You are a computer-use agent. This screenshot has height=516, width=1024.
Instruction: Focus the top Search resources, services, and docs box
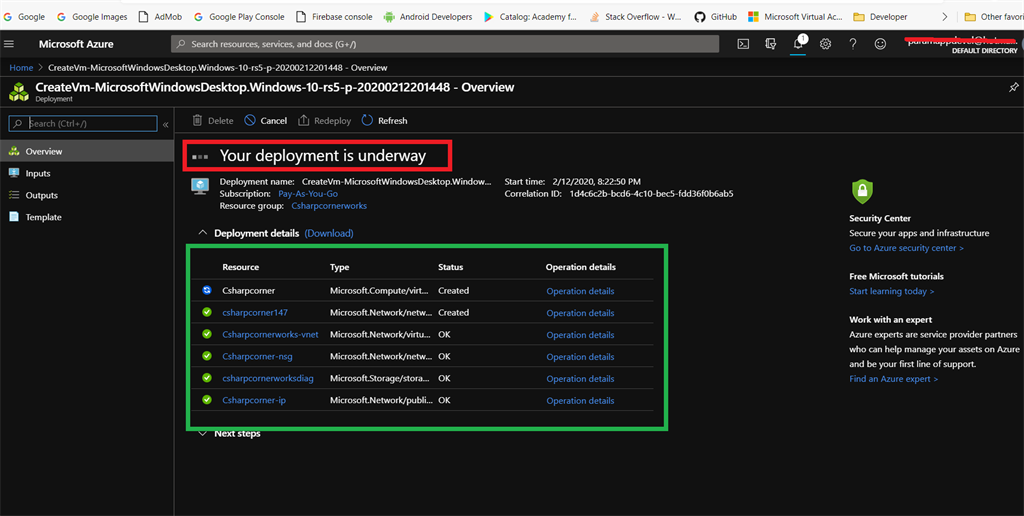tap(445, 44)
